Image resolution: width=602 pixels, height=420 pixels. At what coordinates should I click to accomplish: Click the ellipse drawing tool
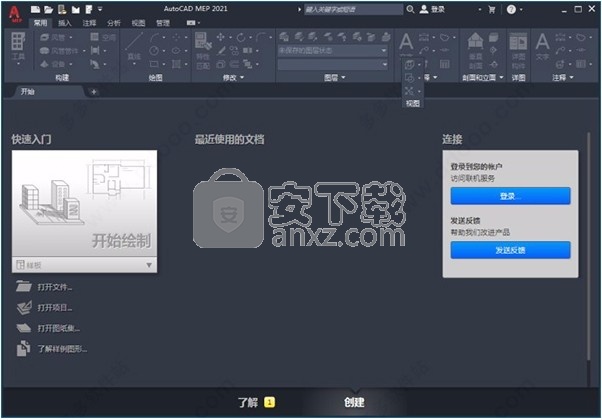176,50
